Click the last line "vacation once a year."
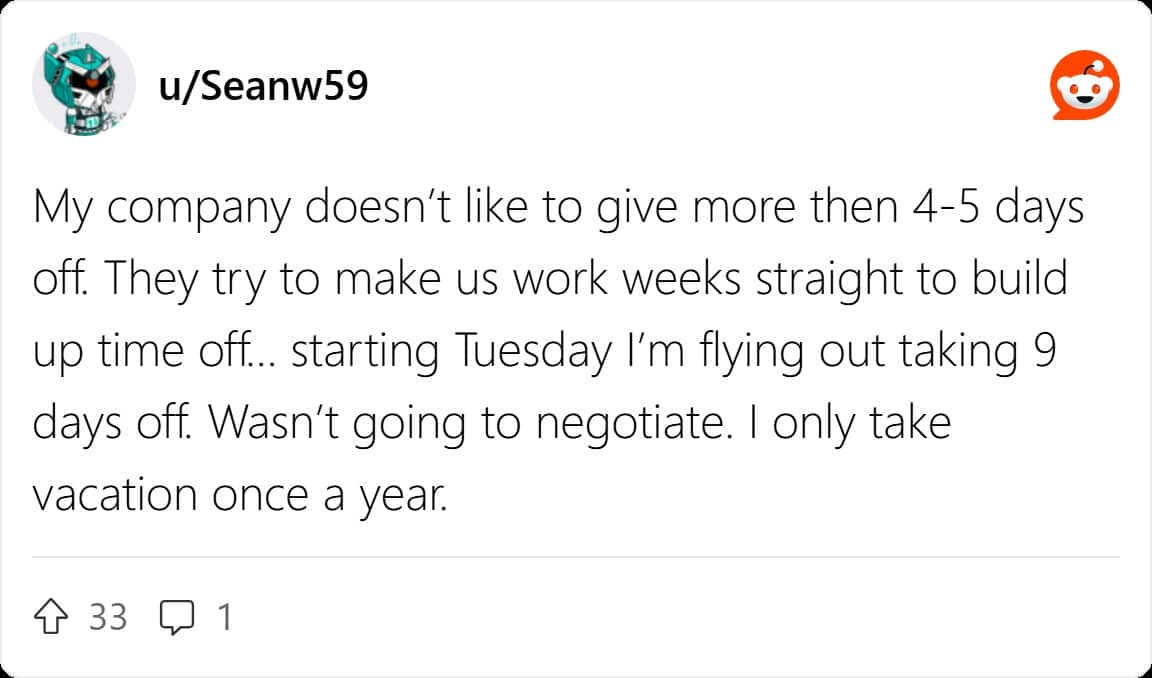The height and width of the screenshot is (678, 1152). [x=240, y=496]
